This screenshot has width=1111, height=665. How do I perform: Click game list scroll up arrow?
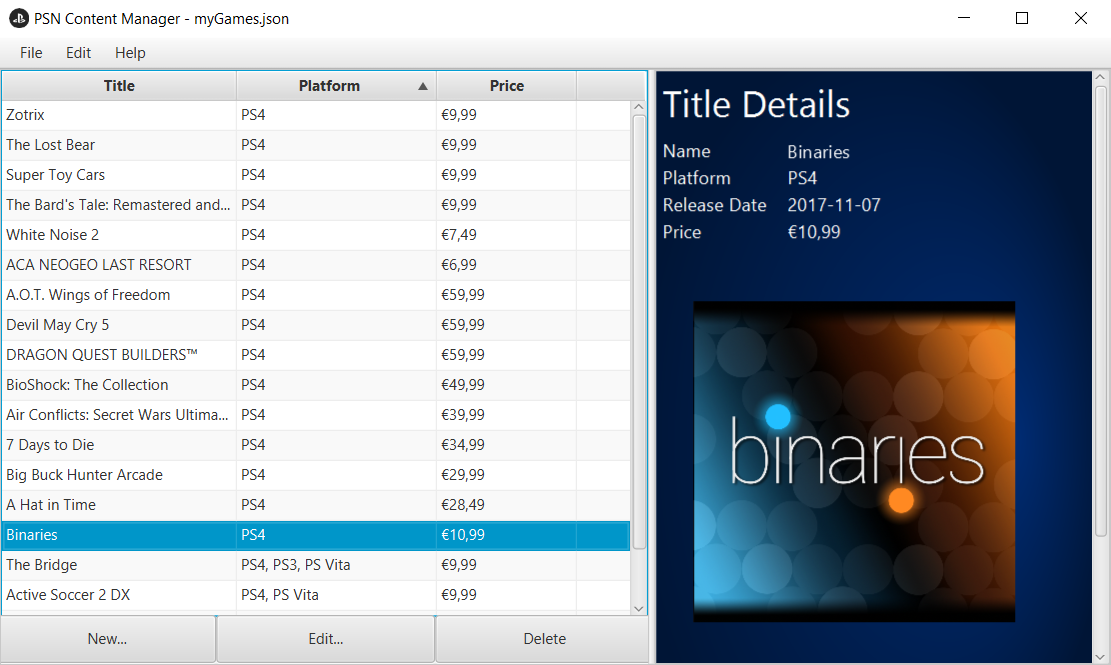638,108
